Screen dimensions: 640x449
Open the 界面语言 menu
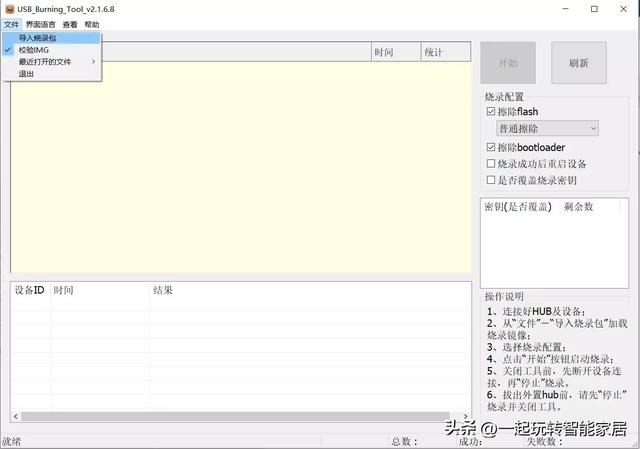[40, 24]
